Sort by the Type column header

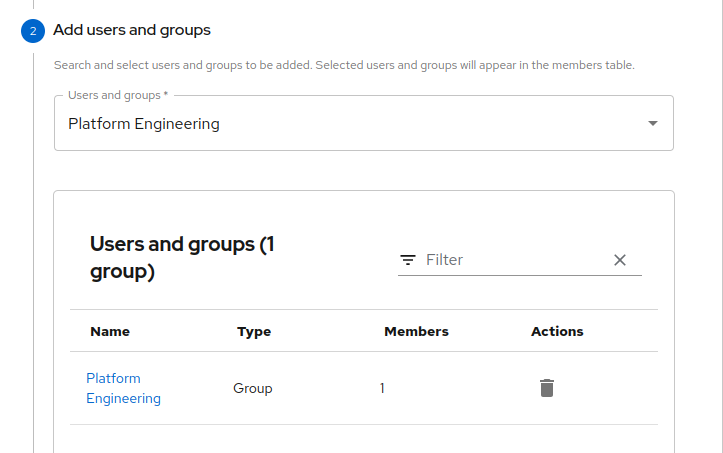(x=254, y=331)
